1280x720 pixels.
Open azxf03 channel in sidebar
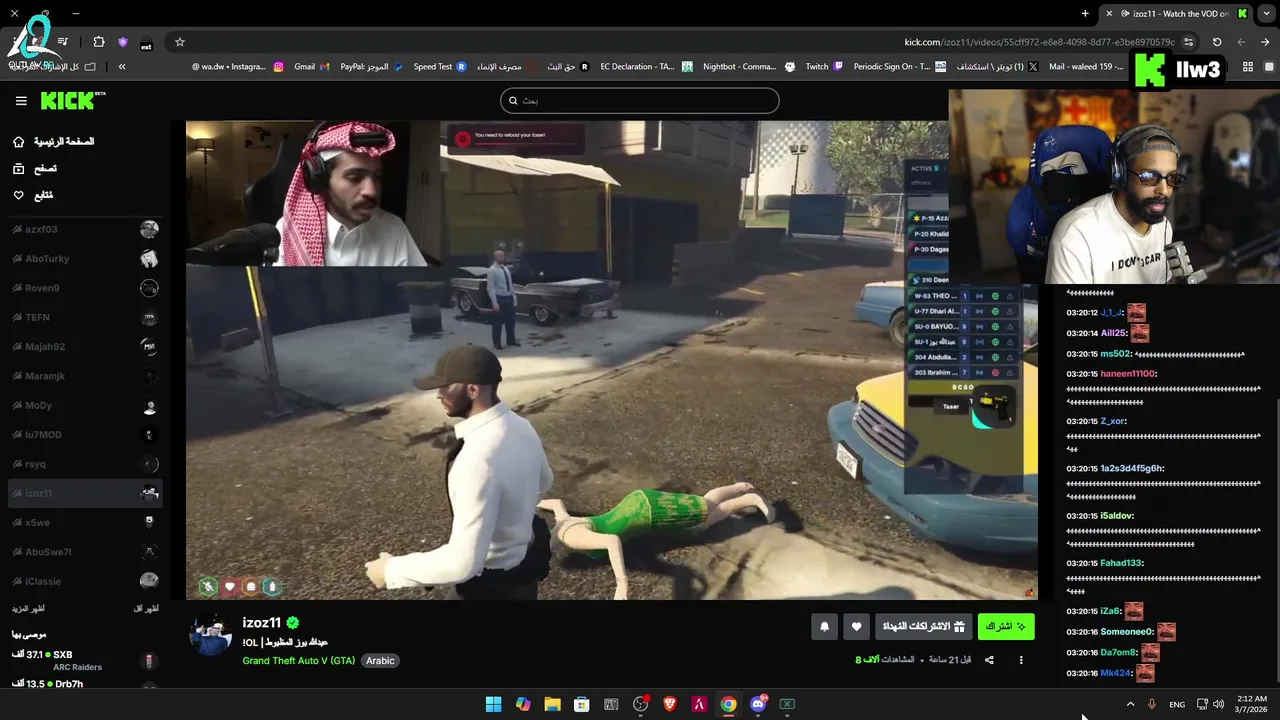pos(85,230)
